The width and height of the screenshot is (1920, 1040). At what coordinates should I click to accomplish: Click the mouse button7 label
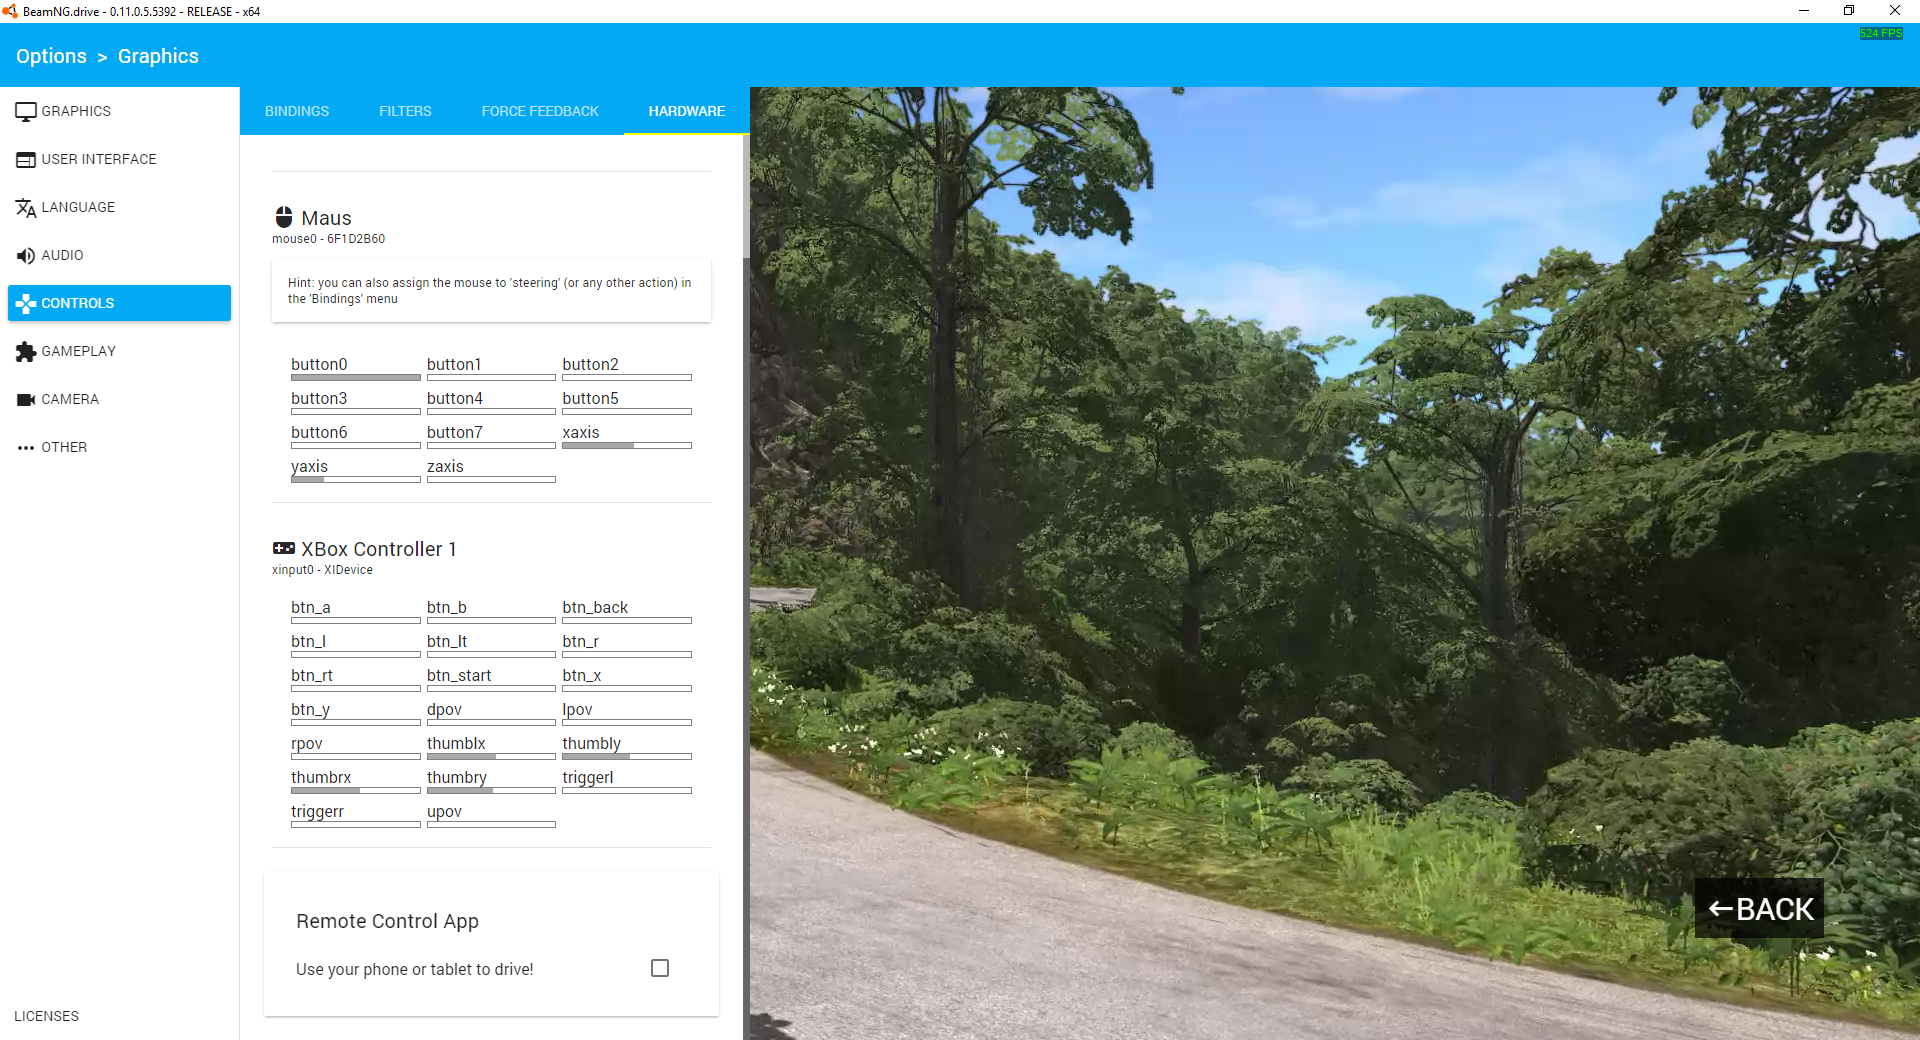[x=454, y=432]
